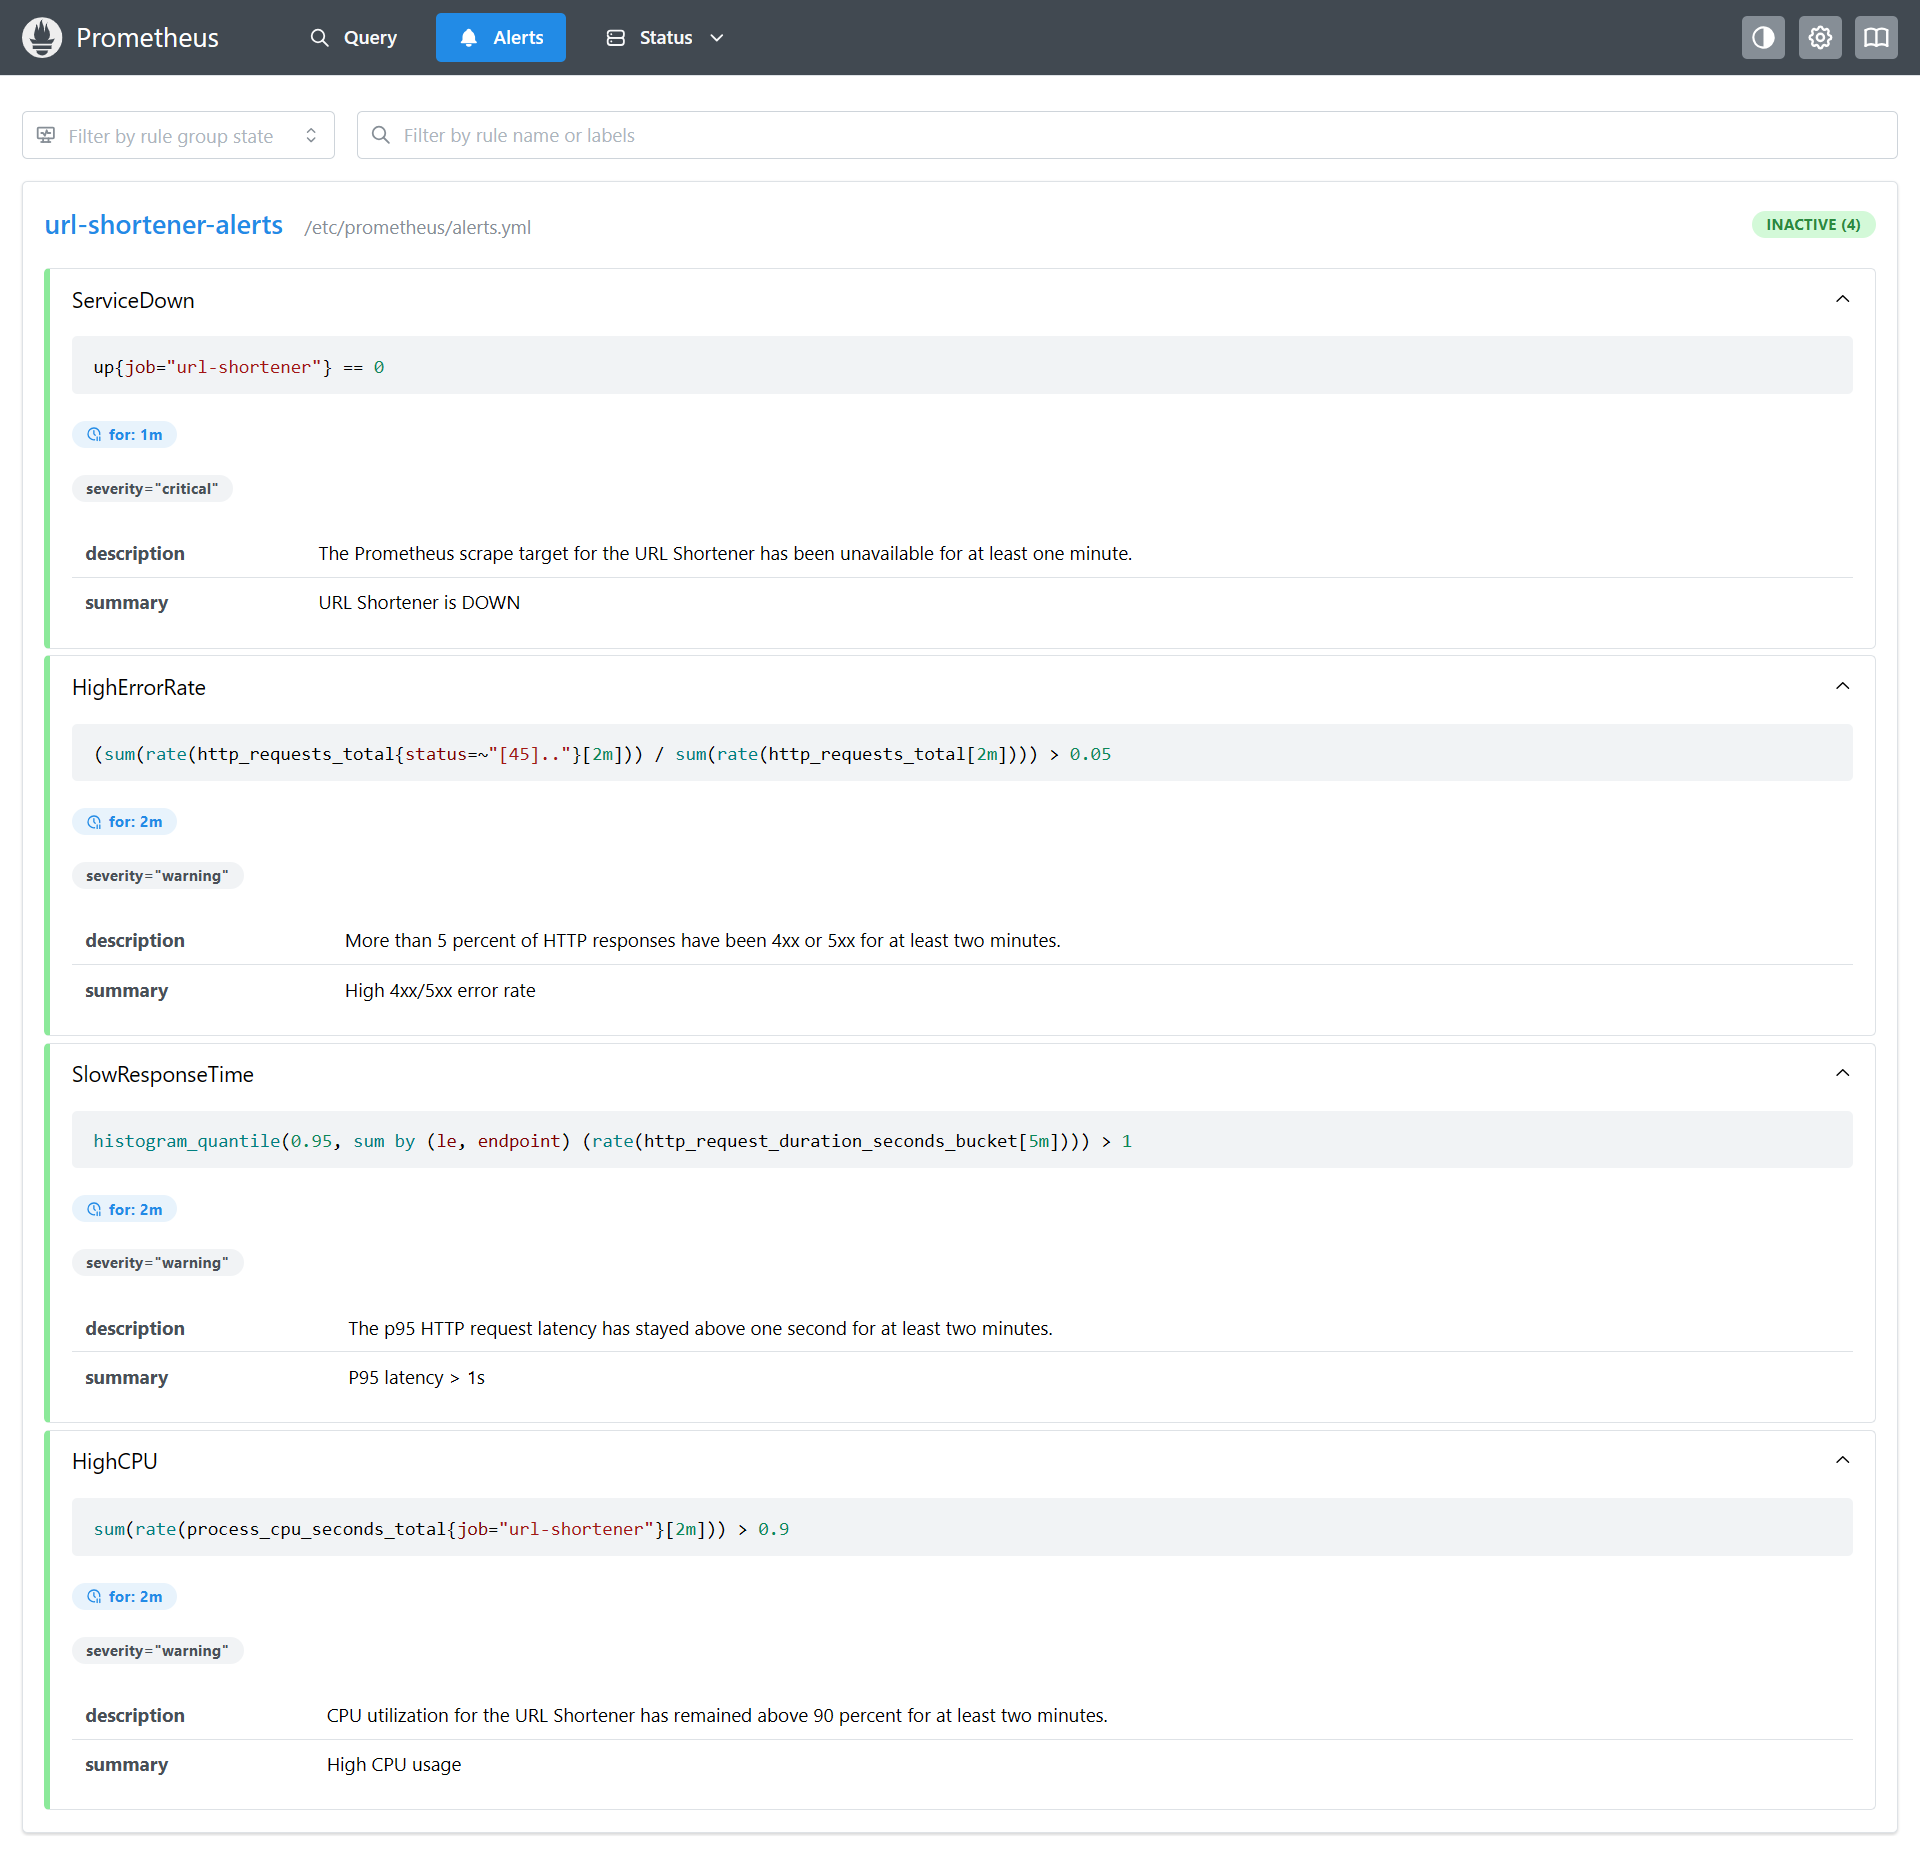
Task: Click the Query magnifier icon in navbar
Action: [319, 38]
